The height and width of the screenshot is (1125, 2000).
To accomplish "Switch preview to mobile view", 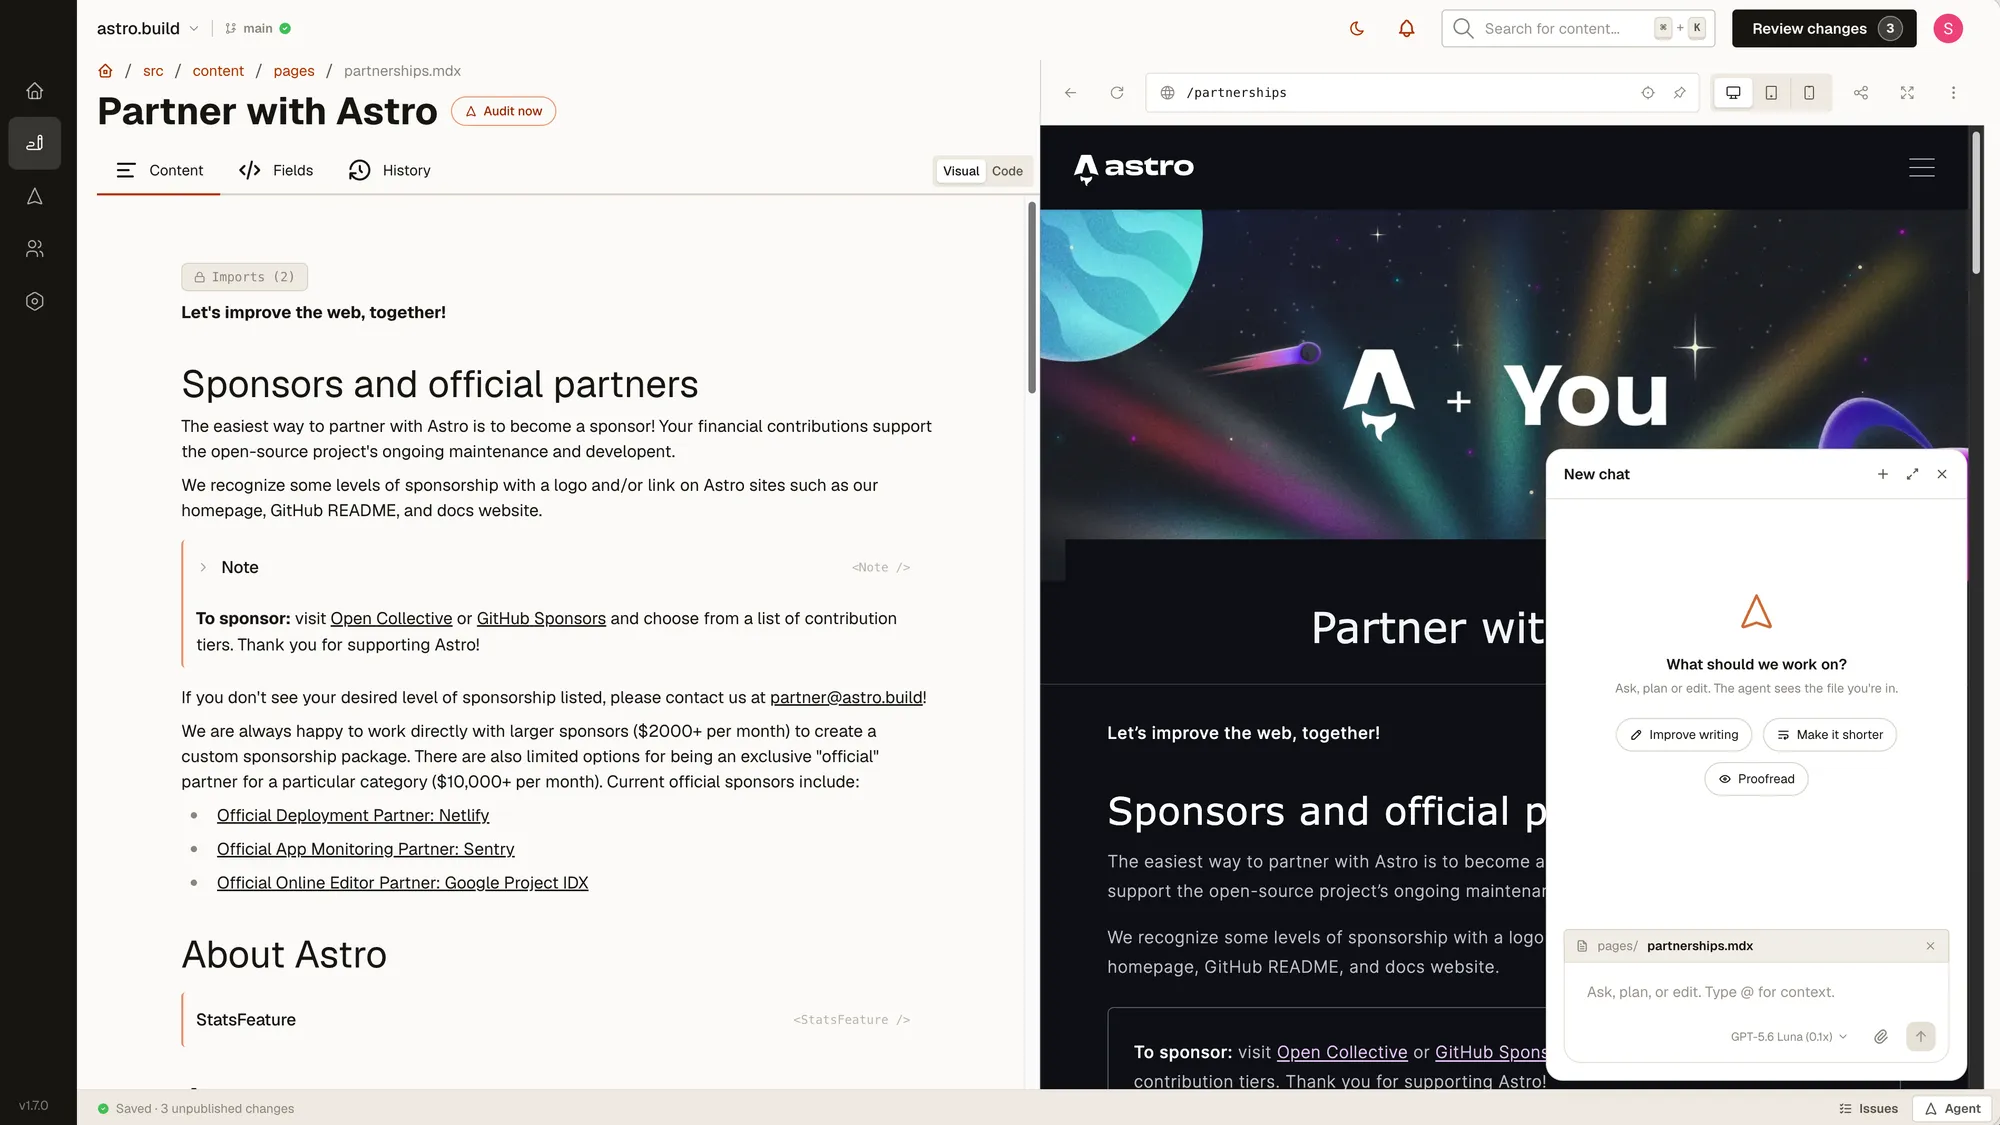I will click(x=1809, y=93).
